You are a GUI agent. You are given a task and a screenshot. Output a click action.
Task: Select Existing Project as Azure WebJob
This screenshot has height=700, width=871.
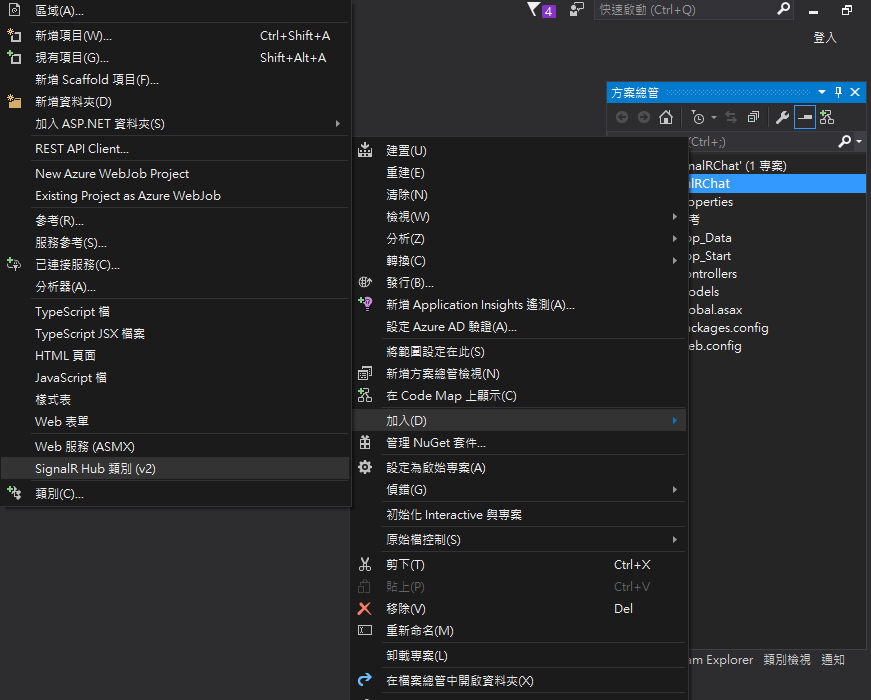point(175,196)
